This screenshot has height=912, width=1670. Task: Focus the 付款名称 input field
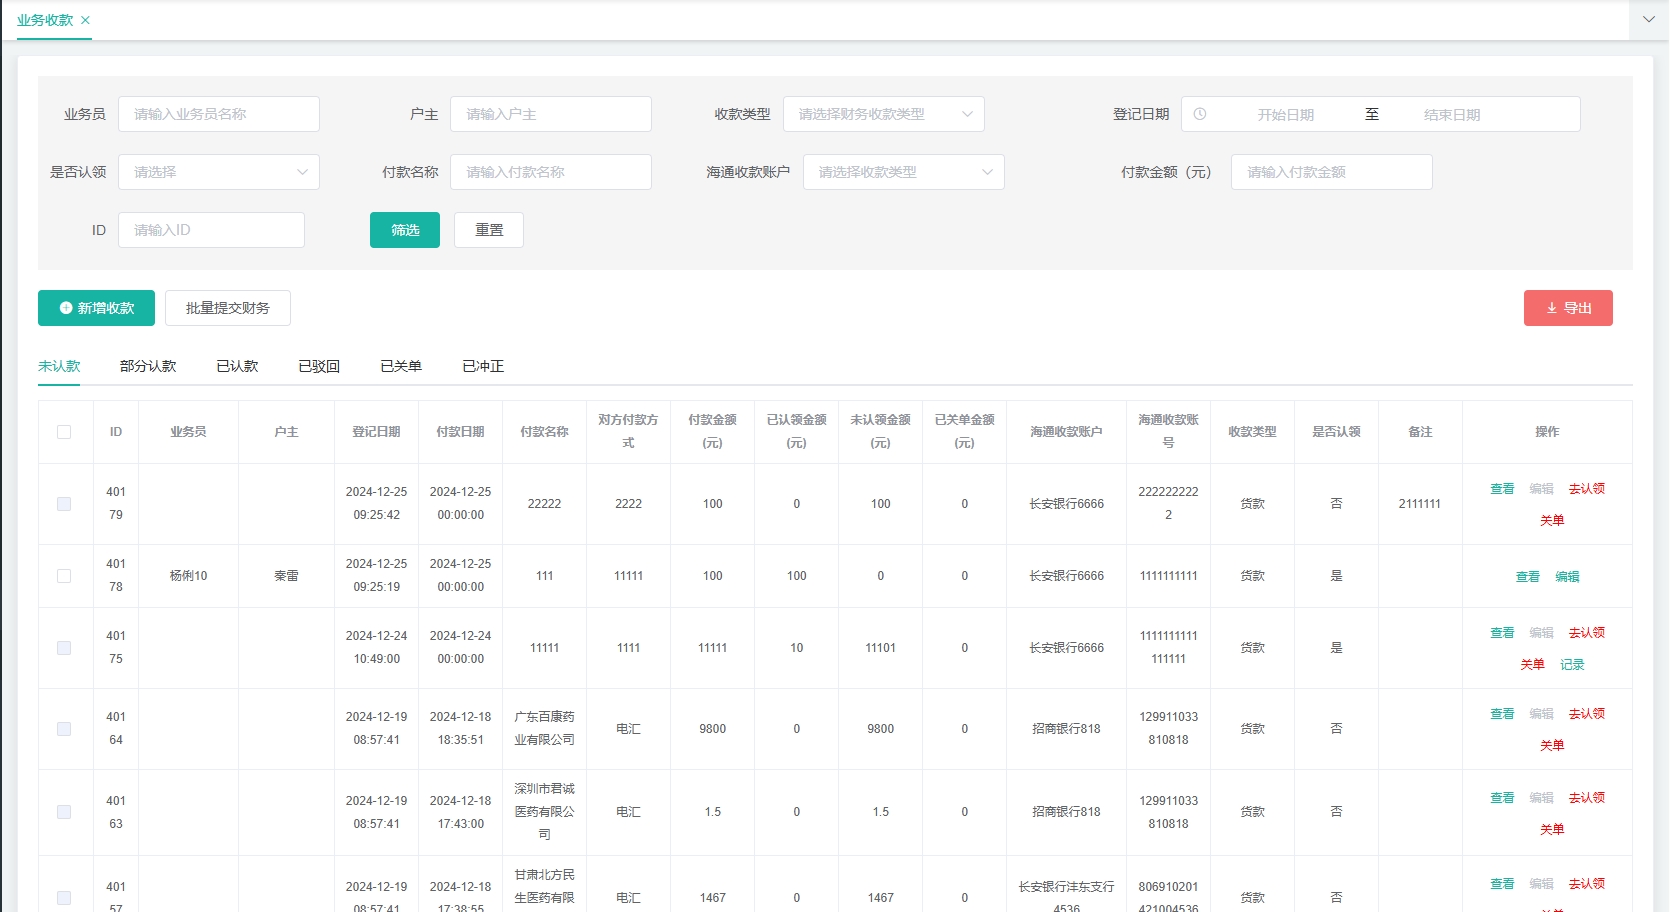point(551,172)
